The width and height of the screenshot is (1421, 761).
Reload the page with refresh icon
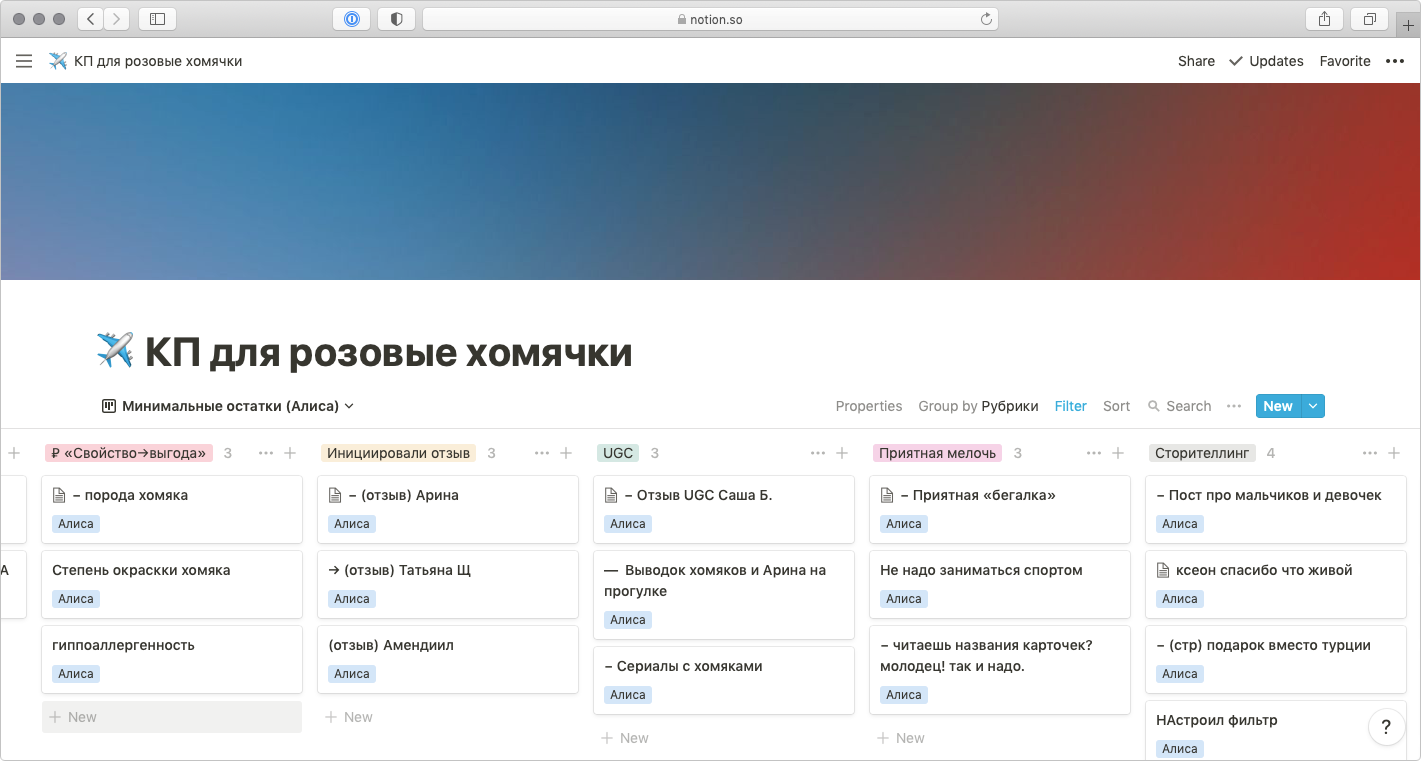pyautogui.click(x=986, y=19)
